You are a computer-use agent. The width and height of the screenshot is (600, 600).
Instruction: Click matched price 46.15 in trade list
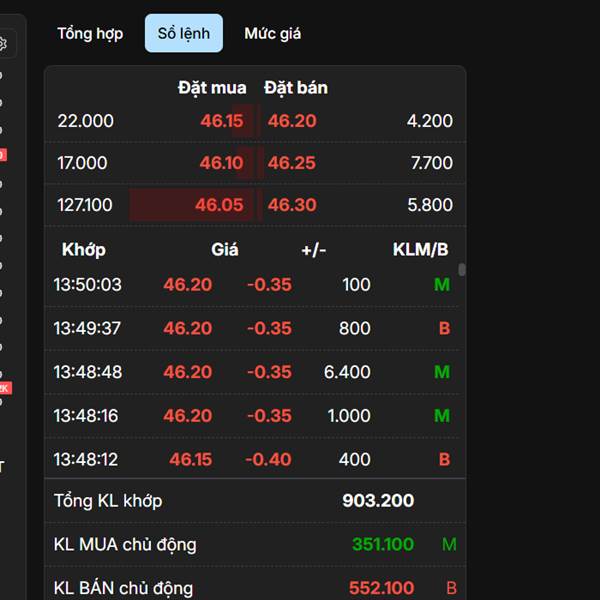(x=191, y=459)
